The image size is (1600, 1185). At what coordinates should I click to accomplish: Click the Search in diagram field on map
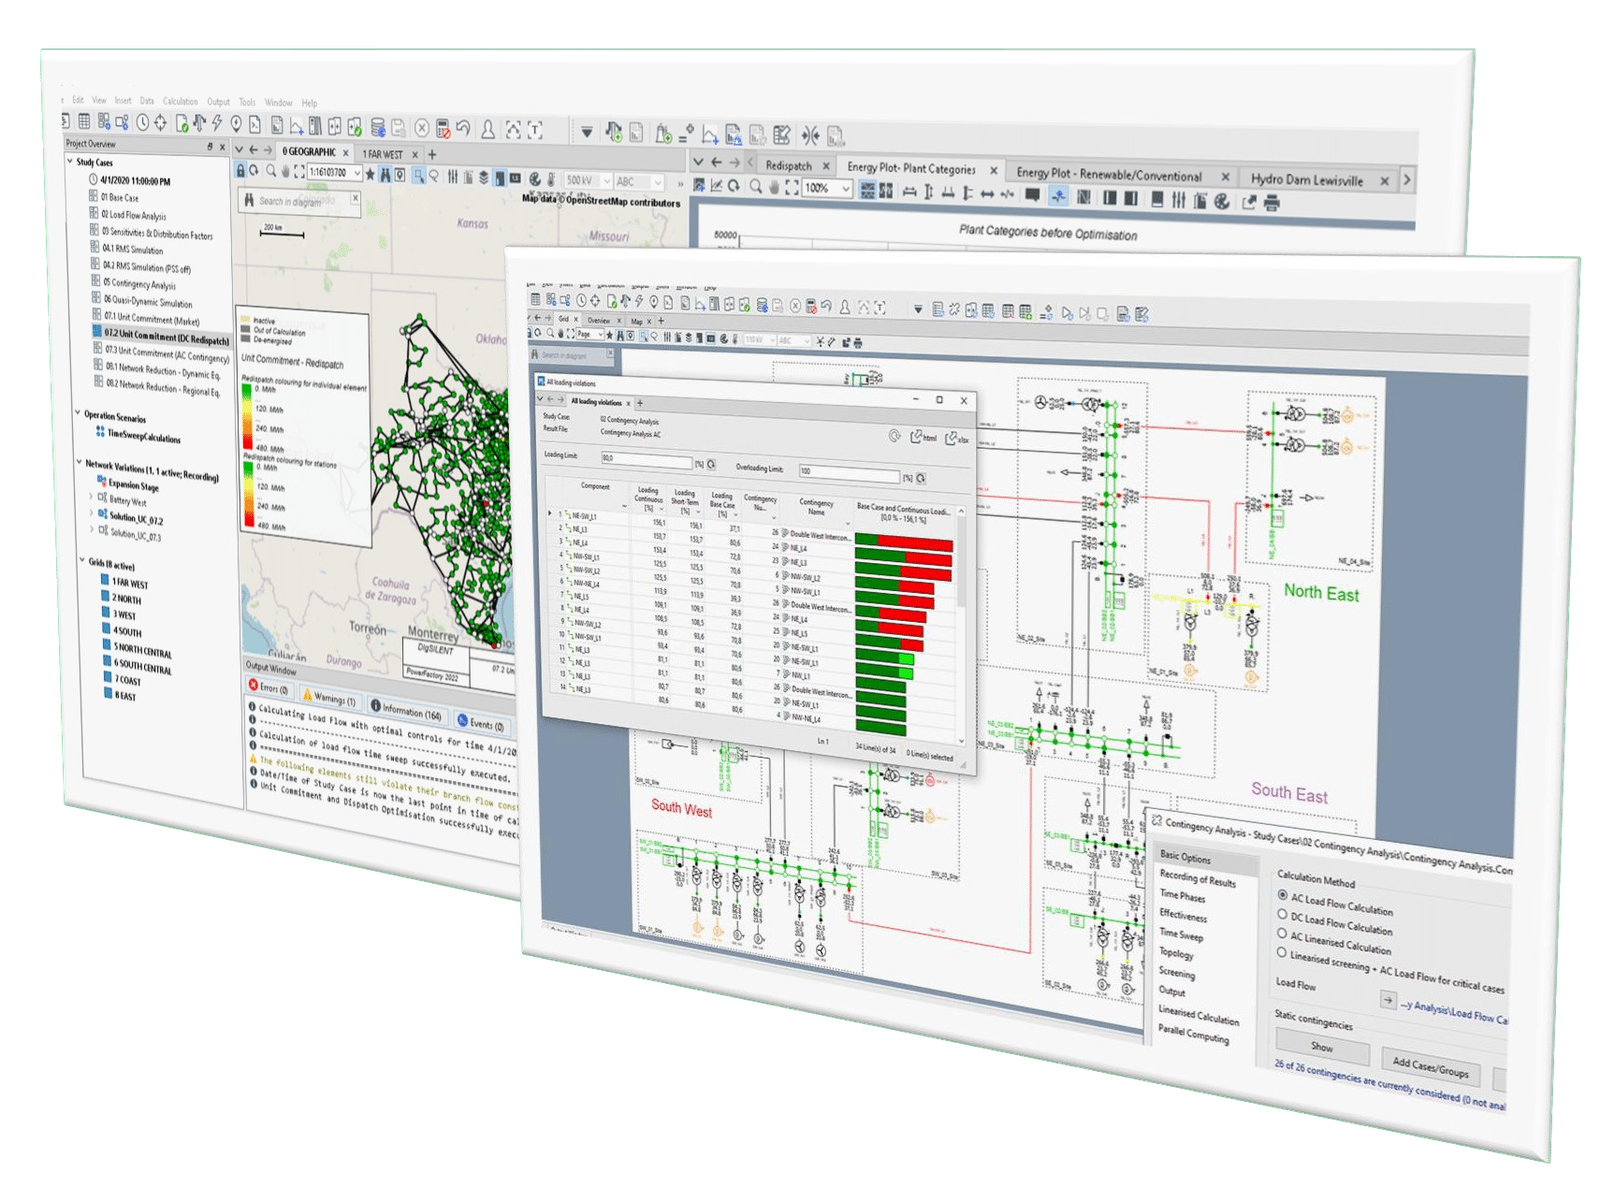[x=301, y=201]
